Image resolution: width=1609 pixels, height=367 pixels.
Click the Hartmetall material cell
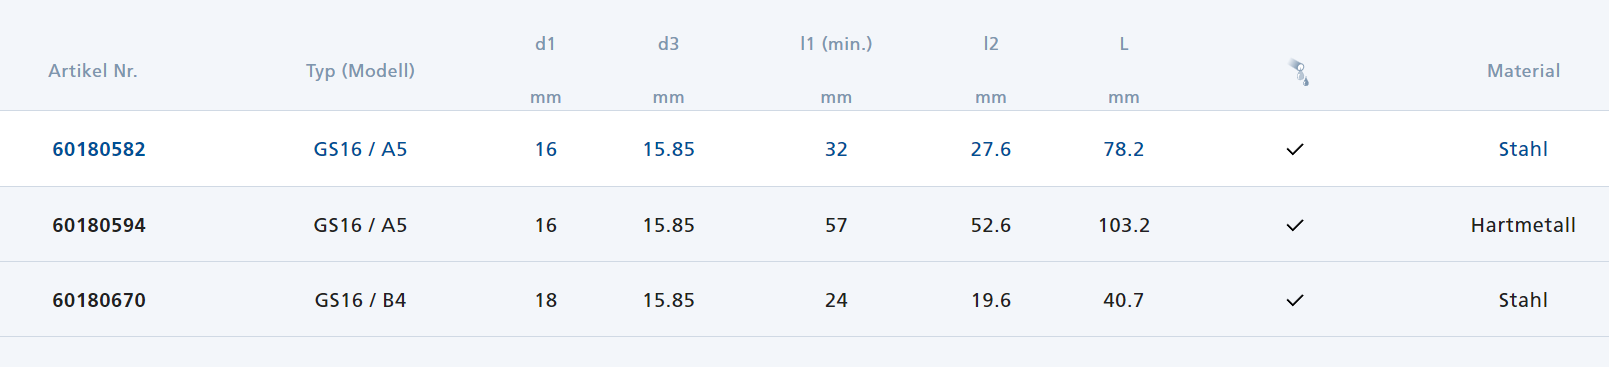[x=1523, y=225]
